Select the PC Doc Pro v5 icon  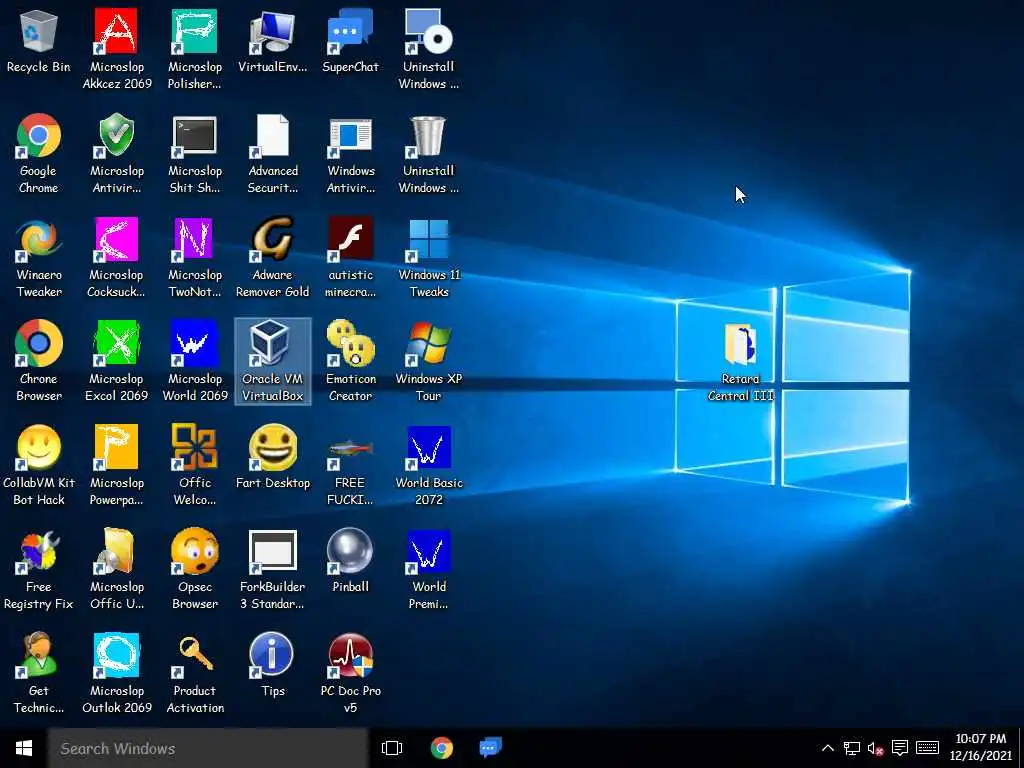(x=350, y=655)
